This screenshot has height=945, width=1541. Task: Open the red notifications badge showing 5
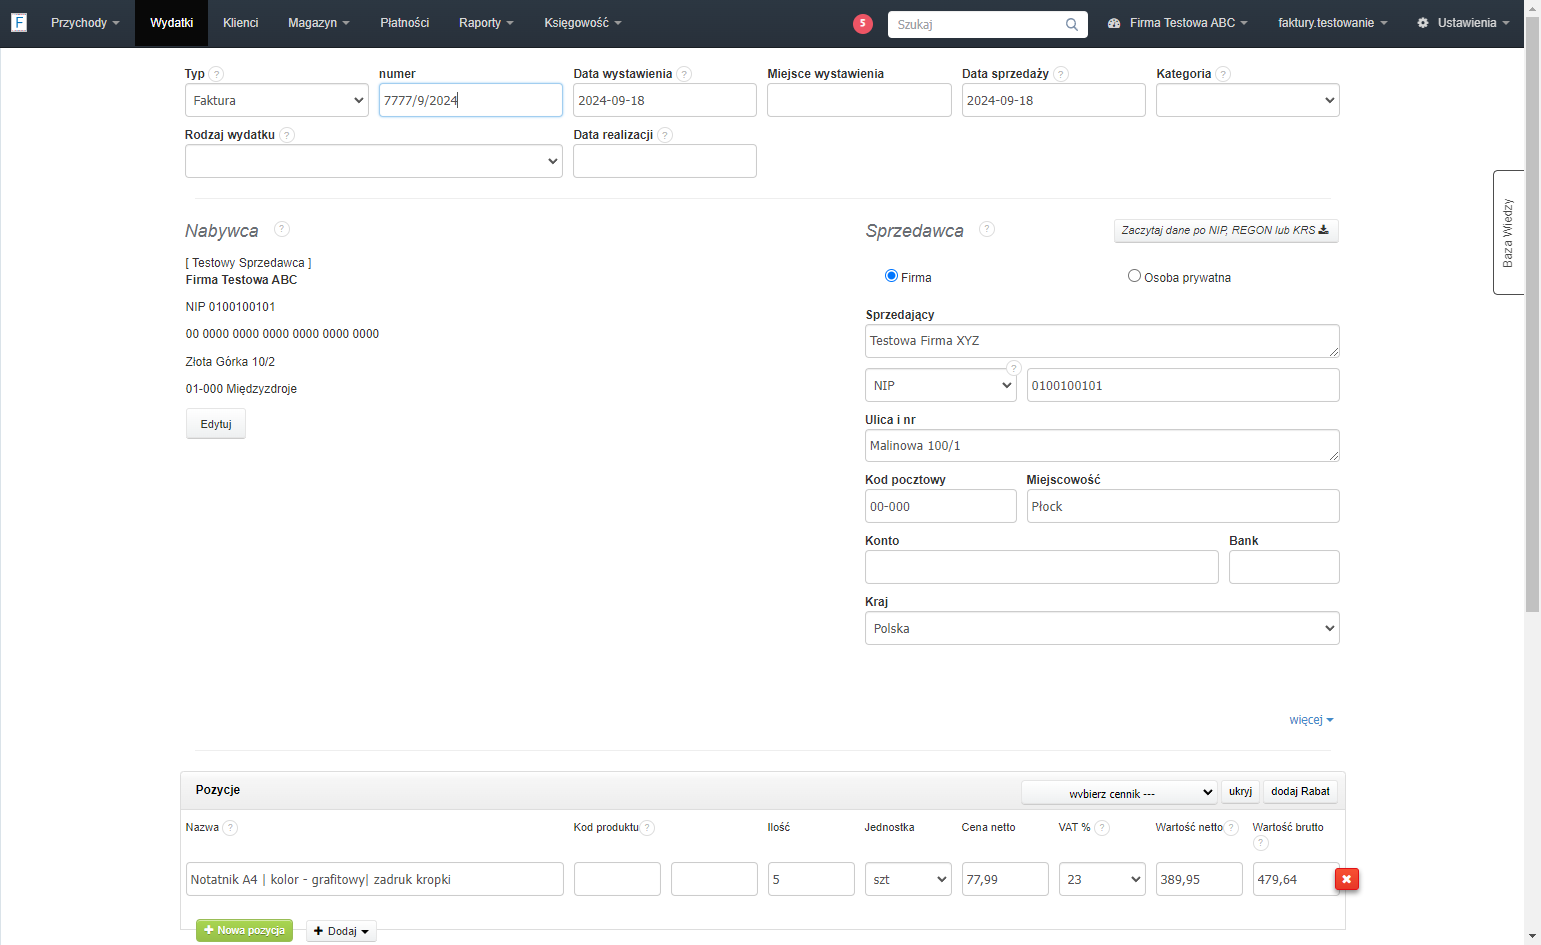click(x=863, y=23)
